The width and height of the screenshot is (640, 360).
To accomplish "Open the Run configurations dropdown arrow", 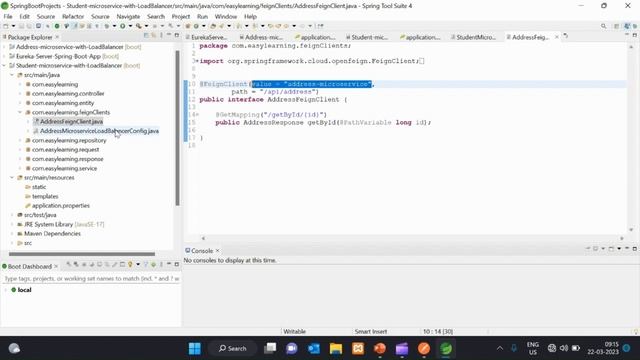I will coord(130,26).
